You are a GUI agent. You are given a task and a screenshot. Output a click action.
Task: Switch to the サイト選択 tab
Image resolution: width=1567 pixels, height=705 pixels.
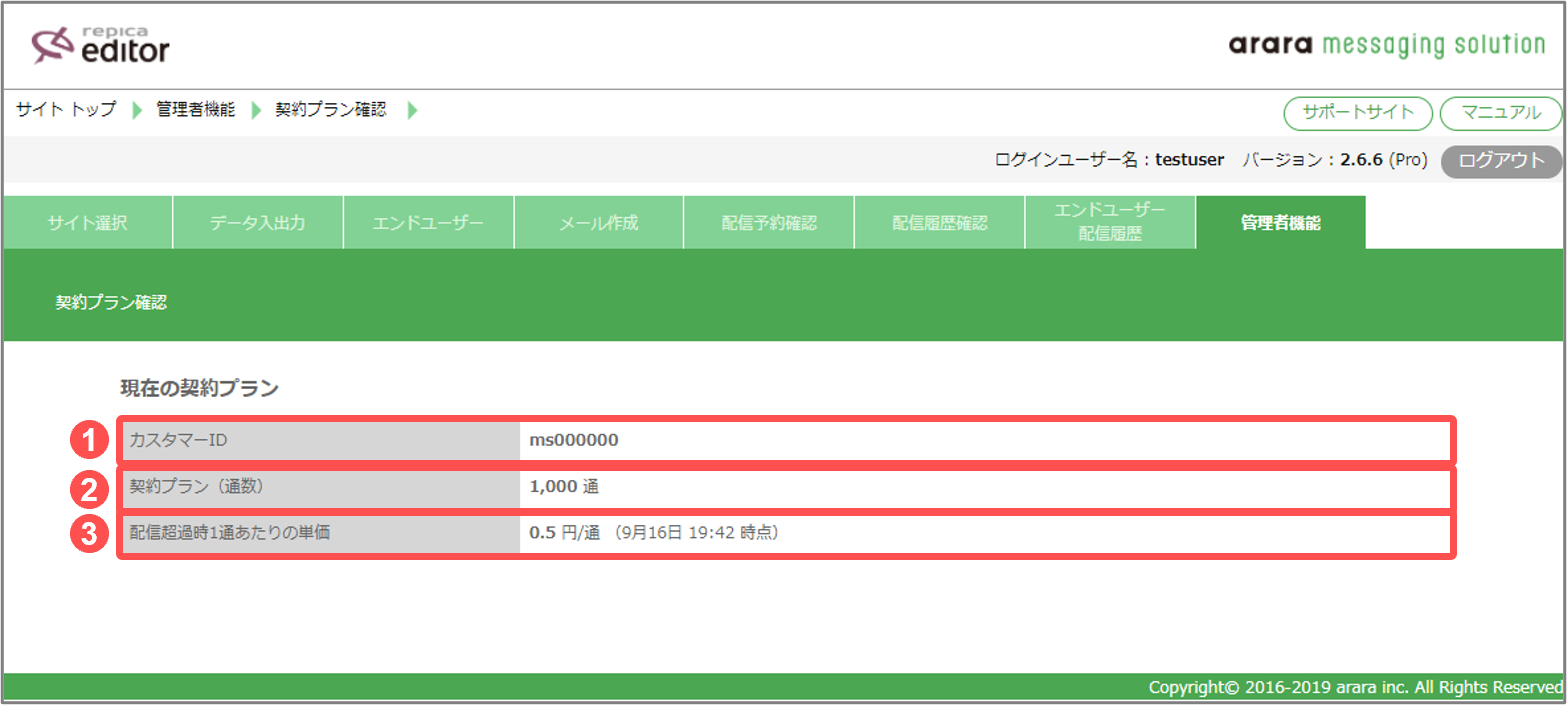[87, 223]
